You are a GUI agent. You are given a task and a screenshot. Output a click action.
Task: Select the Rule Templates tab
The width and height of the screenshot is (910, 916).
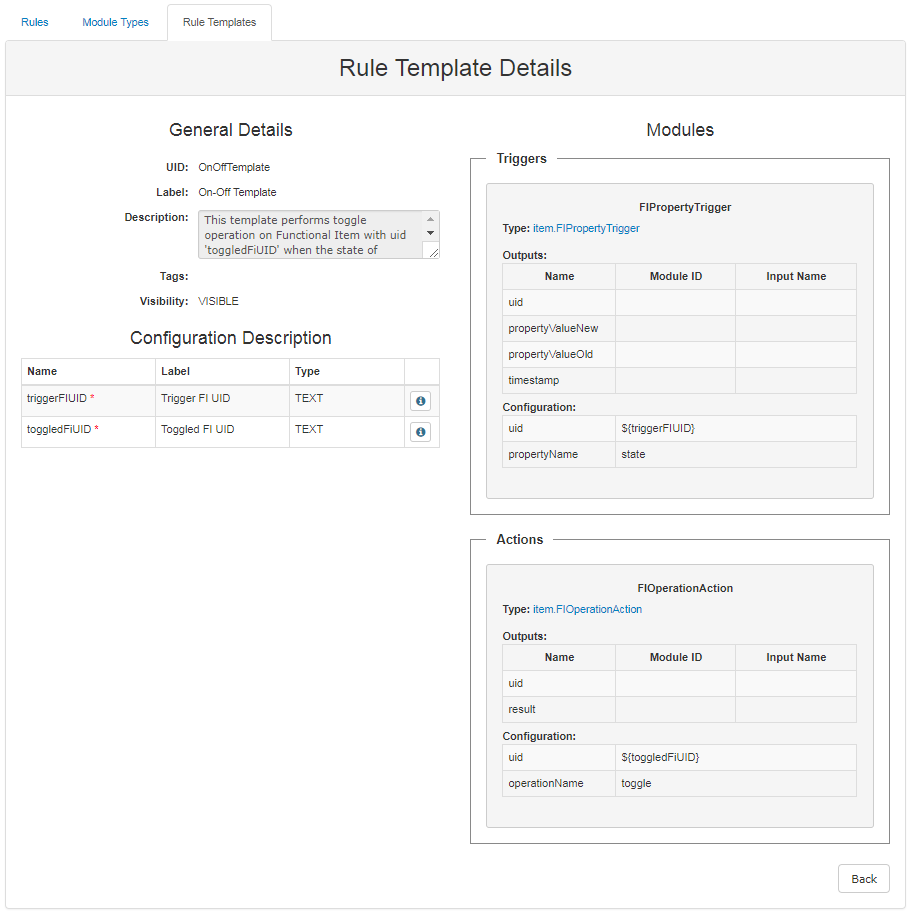click(219, 21)
